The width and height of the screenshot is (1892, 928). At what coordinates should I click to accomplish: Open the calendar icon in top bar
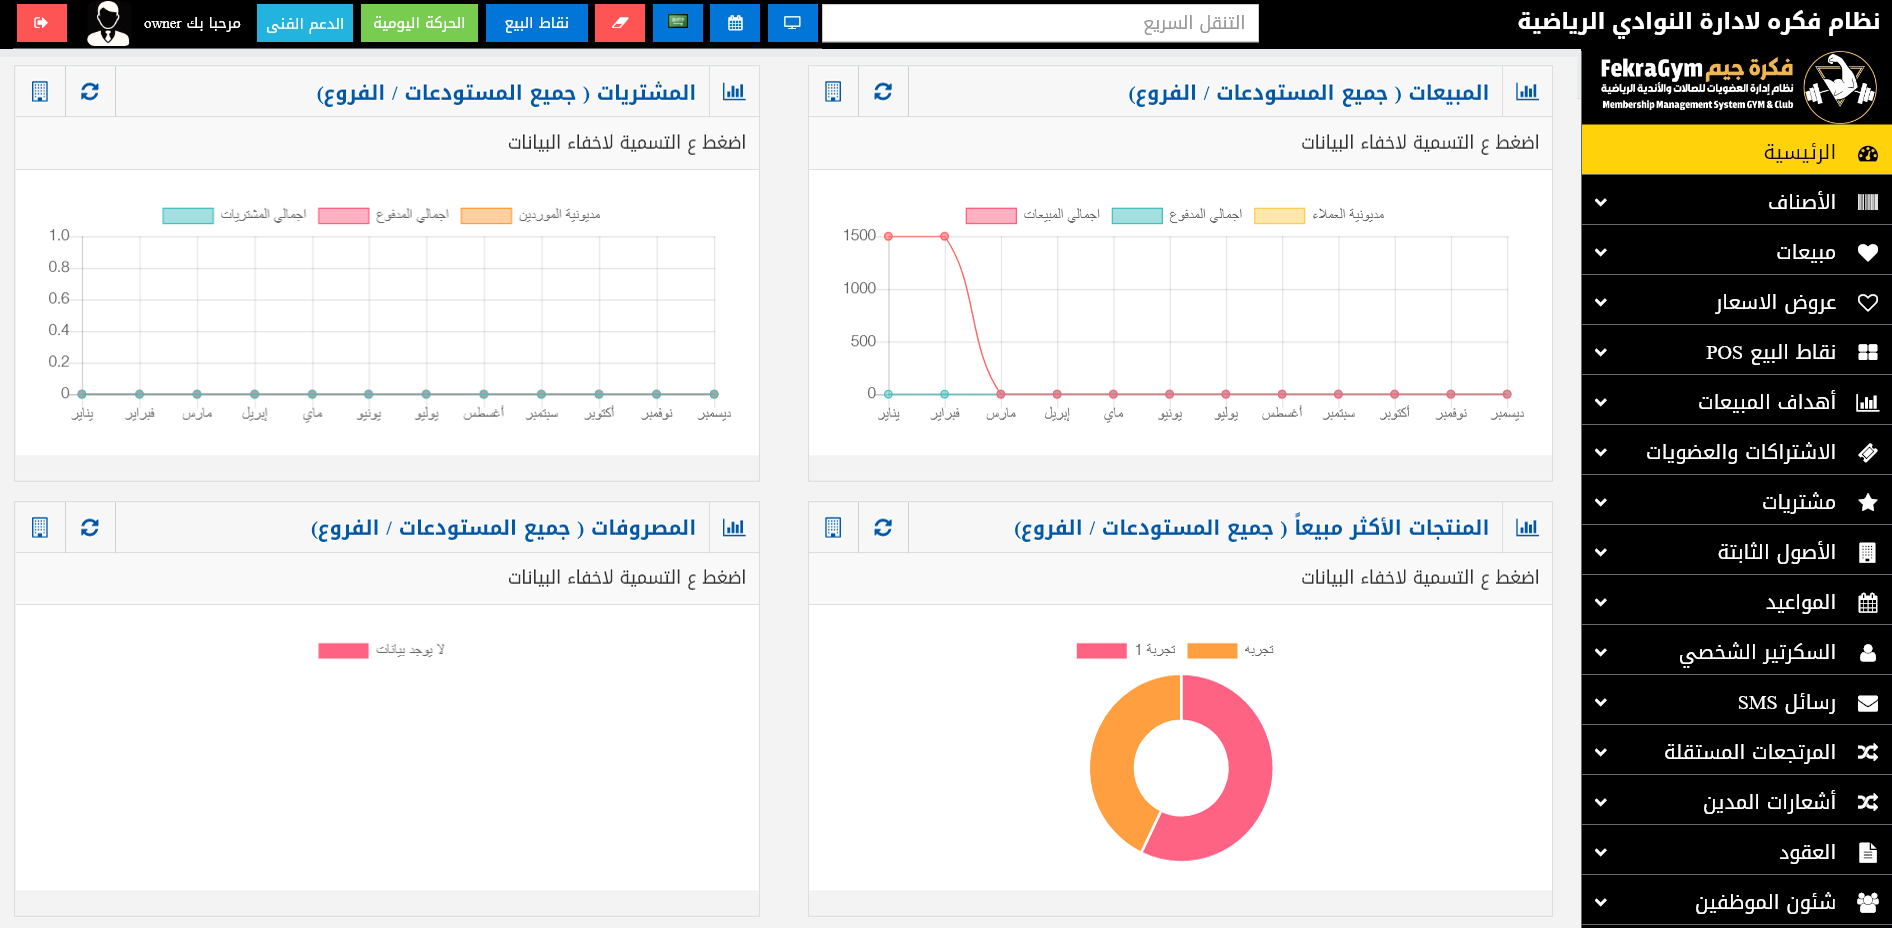(735, 23)
